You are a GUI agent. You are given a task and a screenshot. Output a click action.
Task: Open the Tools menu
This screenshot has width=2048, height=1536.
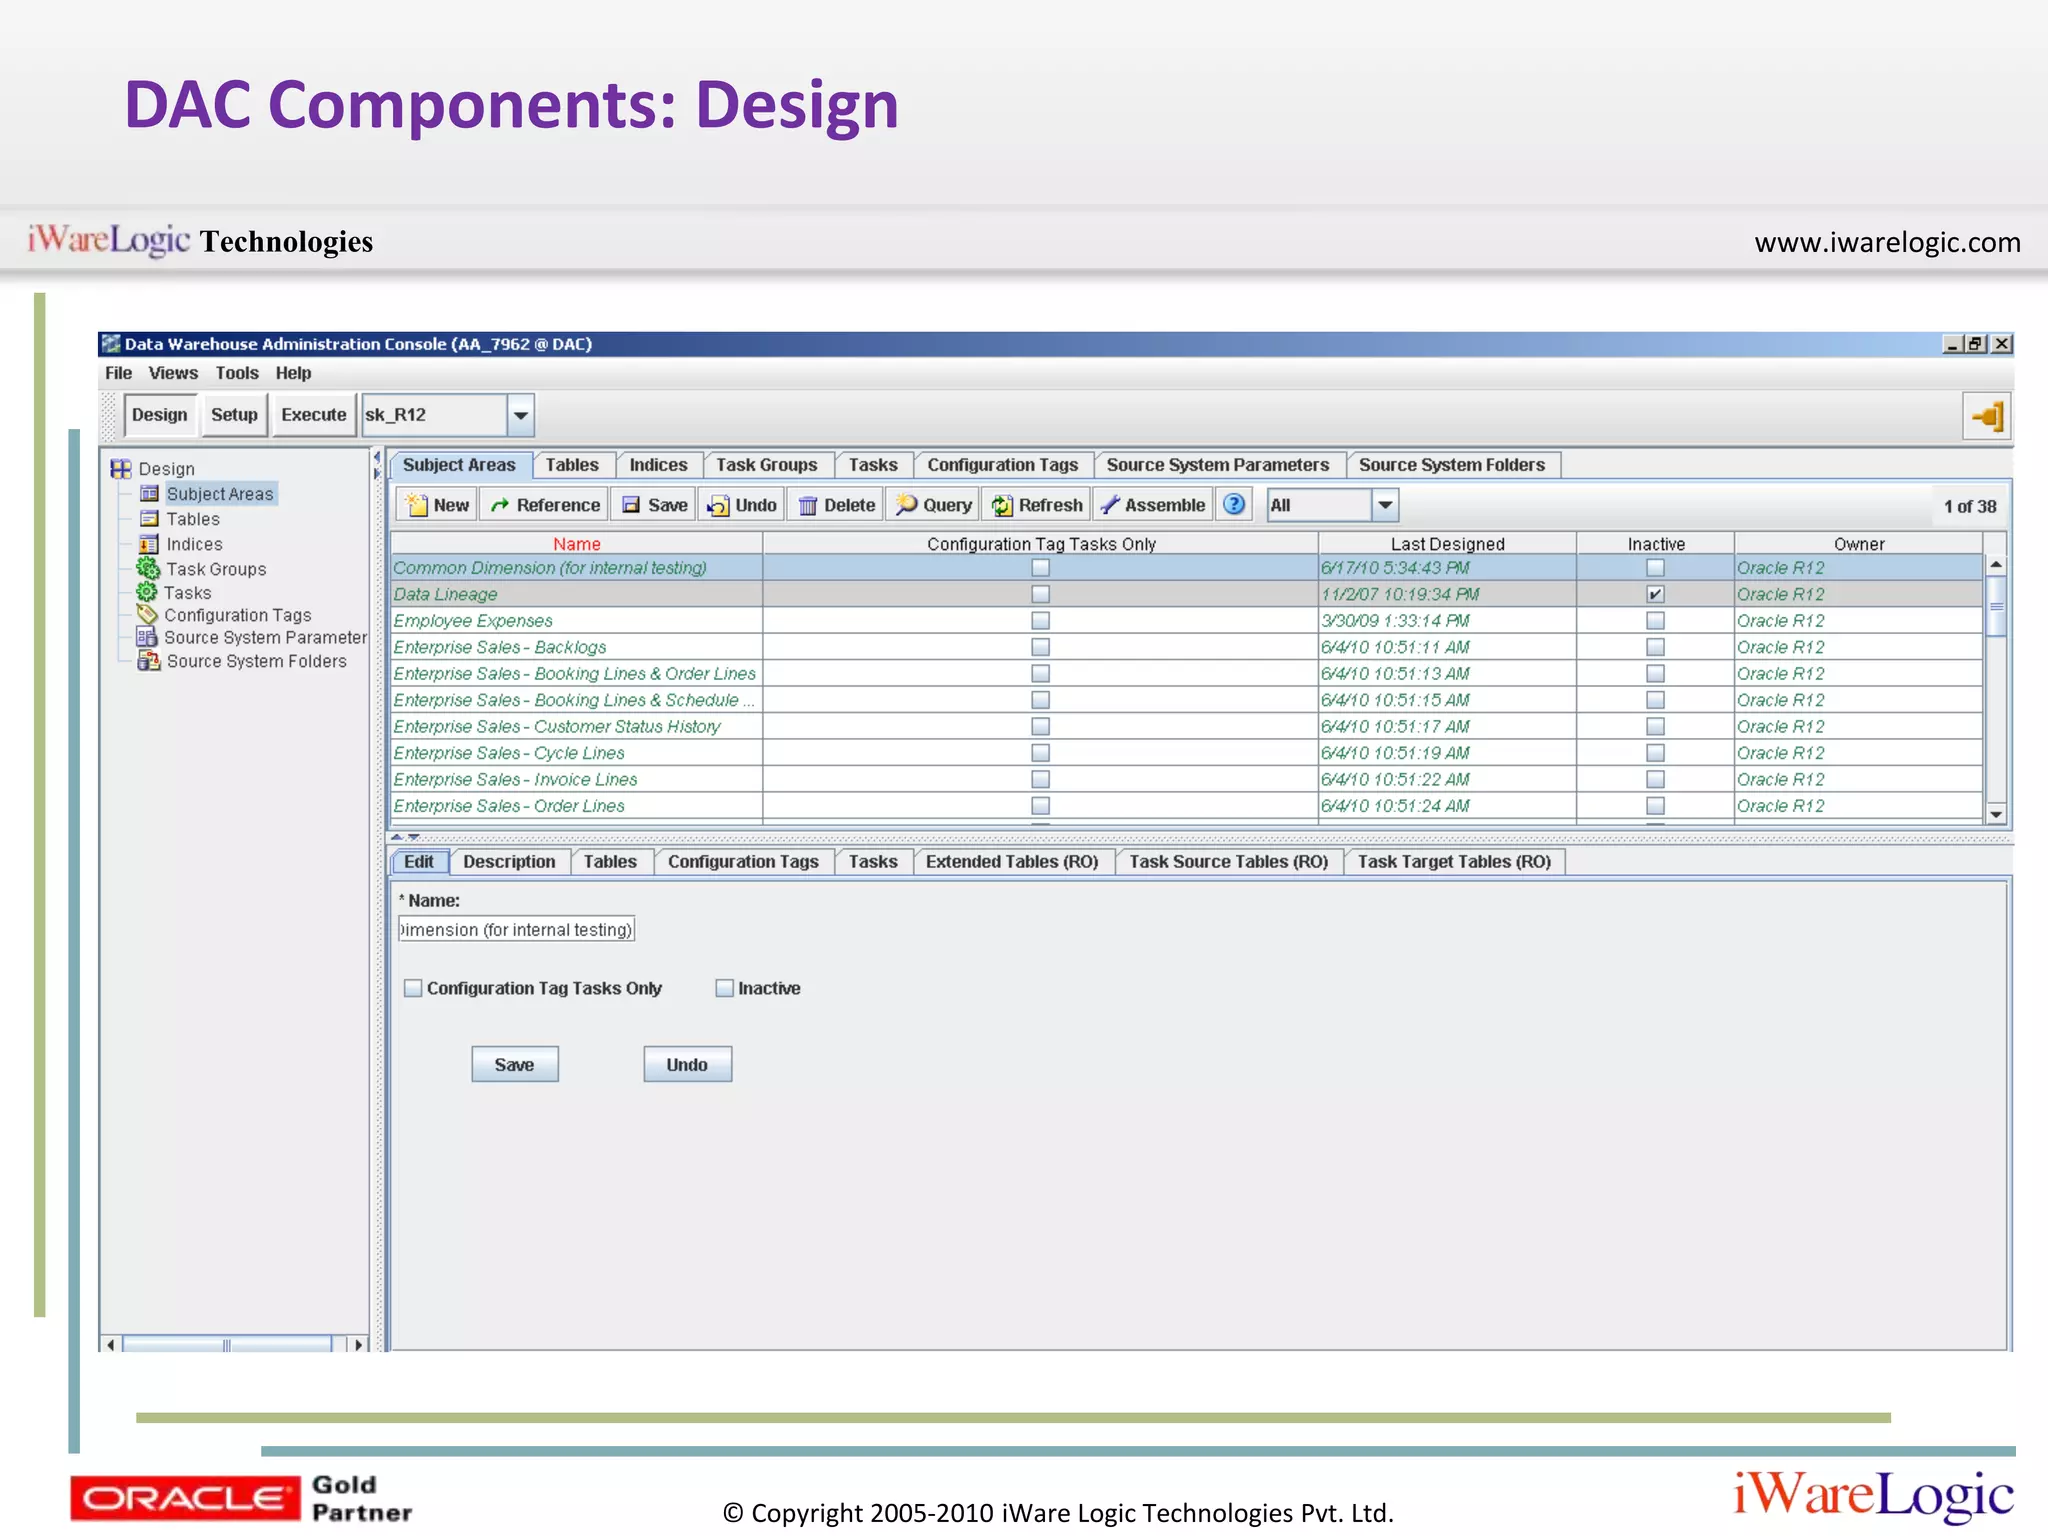click(237, 373)
